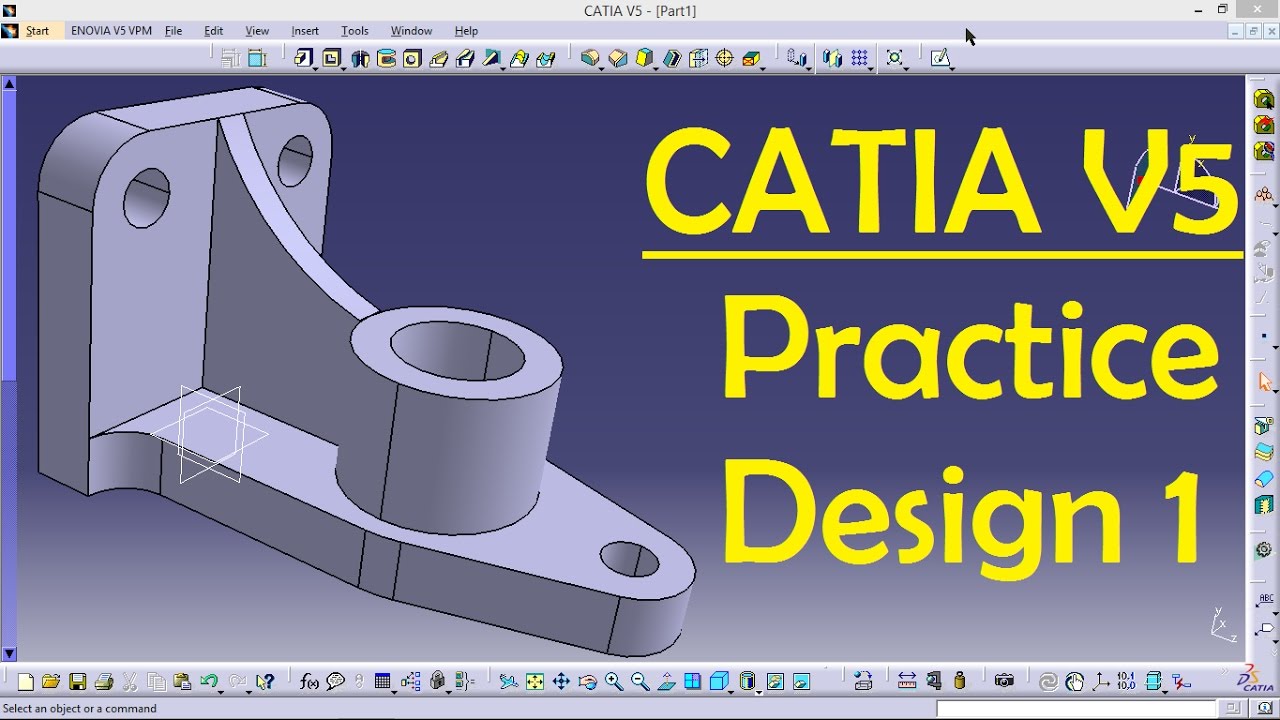
Task: Save the part with the floppy icon
Action: [x=77, y=682]
